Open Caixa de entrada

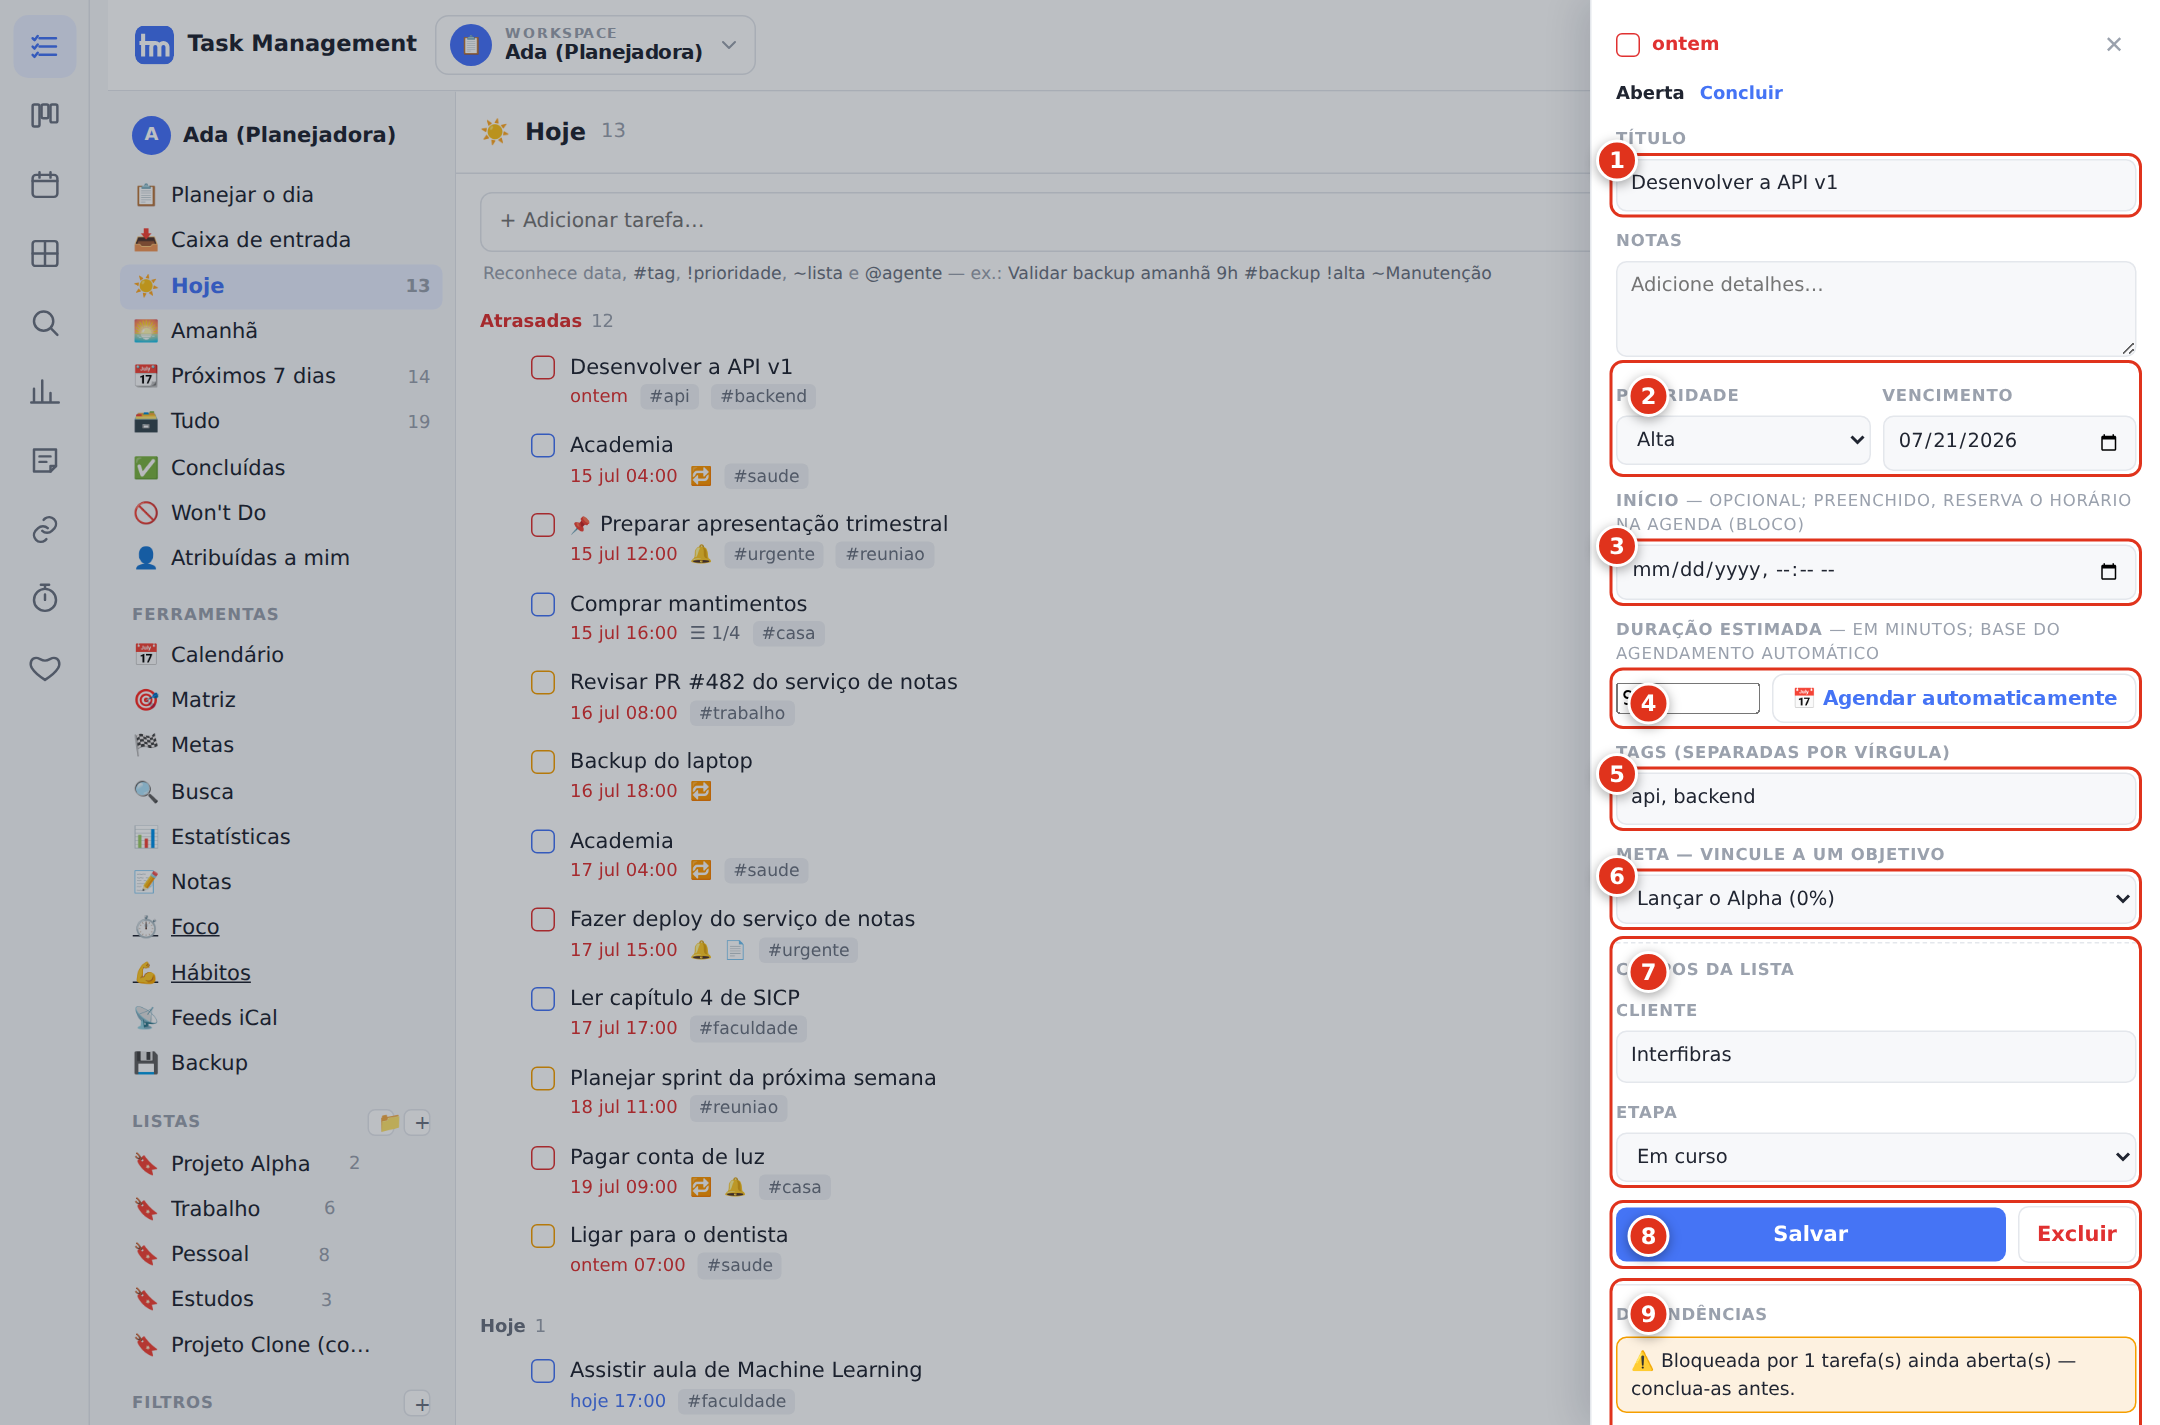pos(281,240)
